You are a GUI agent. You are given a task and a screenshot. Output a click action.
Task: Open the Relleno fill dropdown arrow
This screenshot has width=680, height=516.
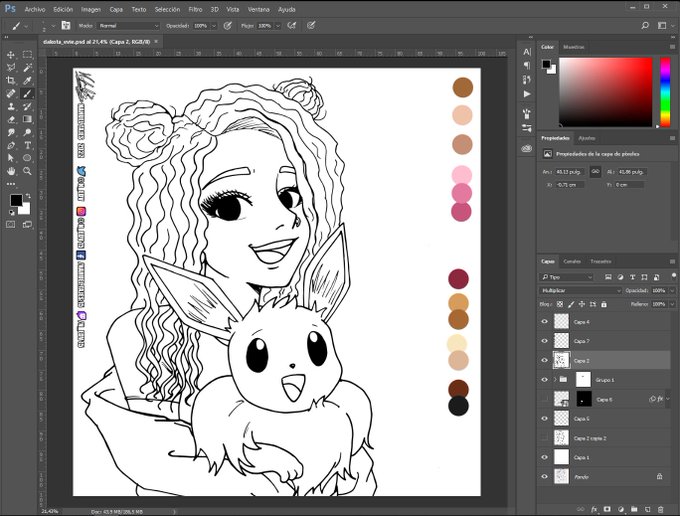click(672, 304)
